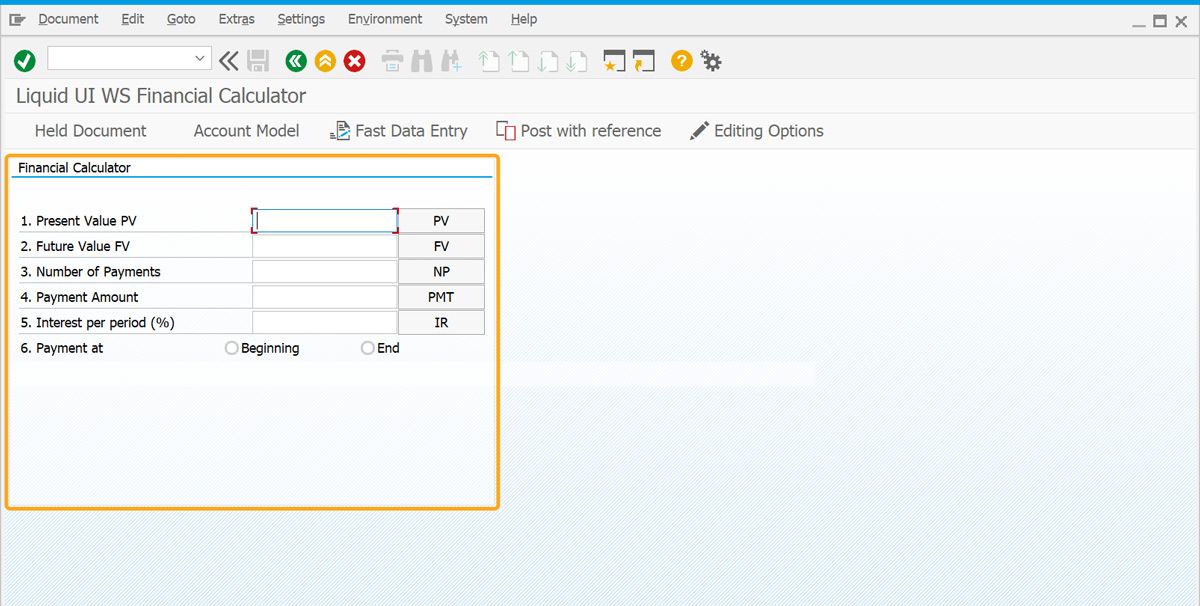The width and height of the screenshot is (1200, 606).
Task: Click the "5. Interest per period (%)" label
Action: (98, 323)
